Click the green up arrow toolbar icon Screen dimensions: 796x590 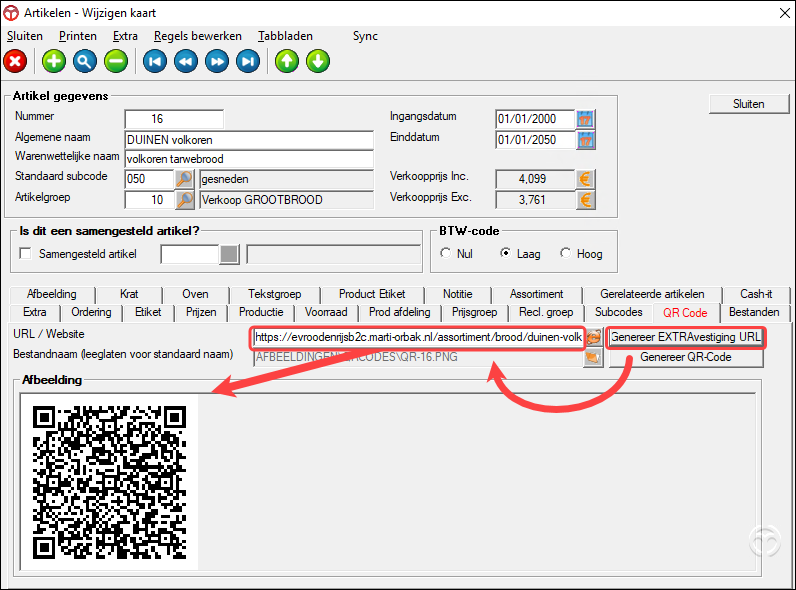pyautogui.click(x=287, y=61)
